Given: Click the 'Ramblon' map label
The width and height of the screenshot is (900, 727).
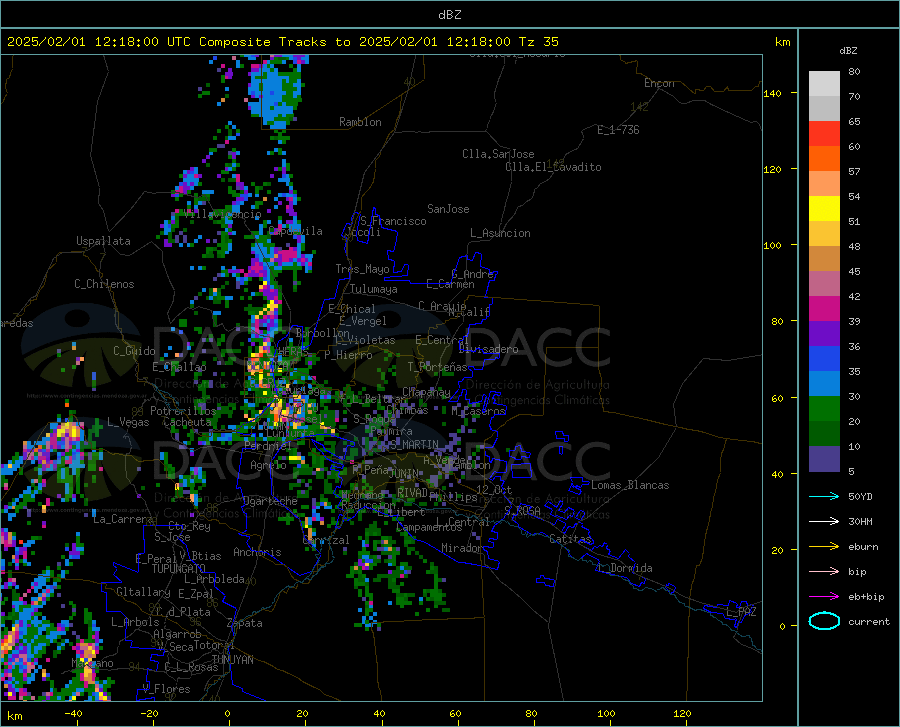Looking at the screenshot, I should point(360,122).
